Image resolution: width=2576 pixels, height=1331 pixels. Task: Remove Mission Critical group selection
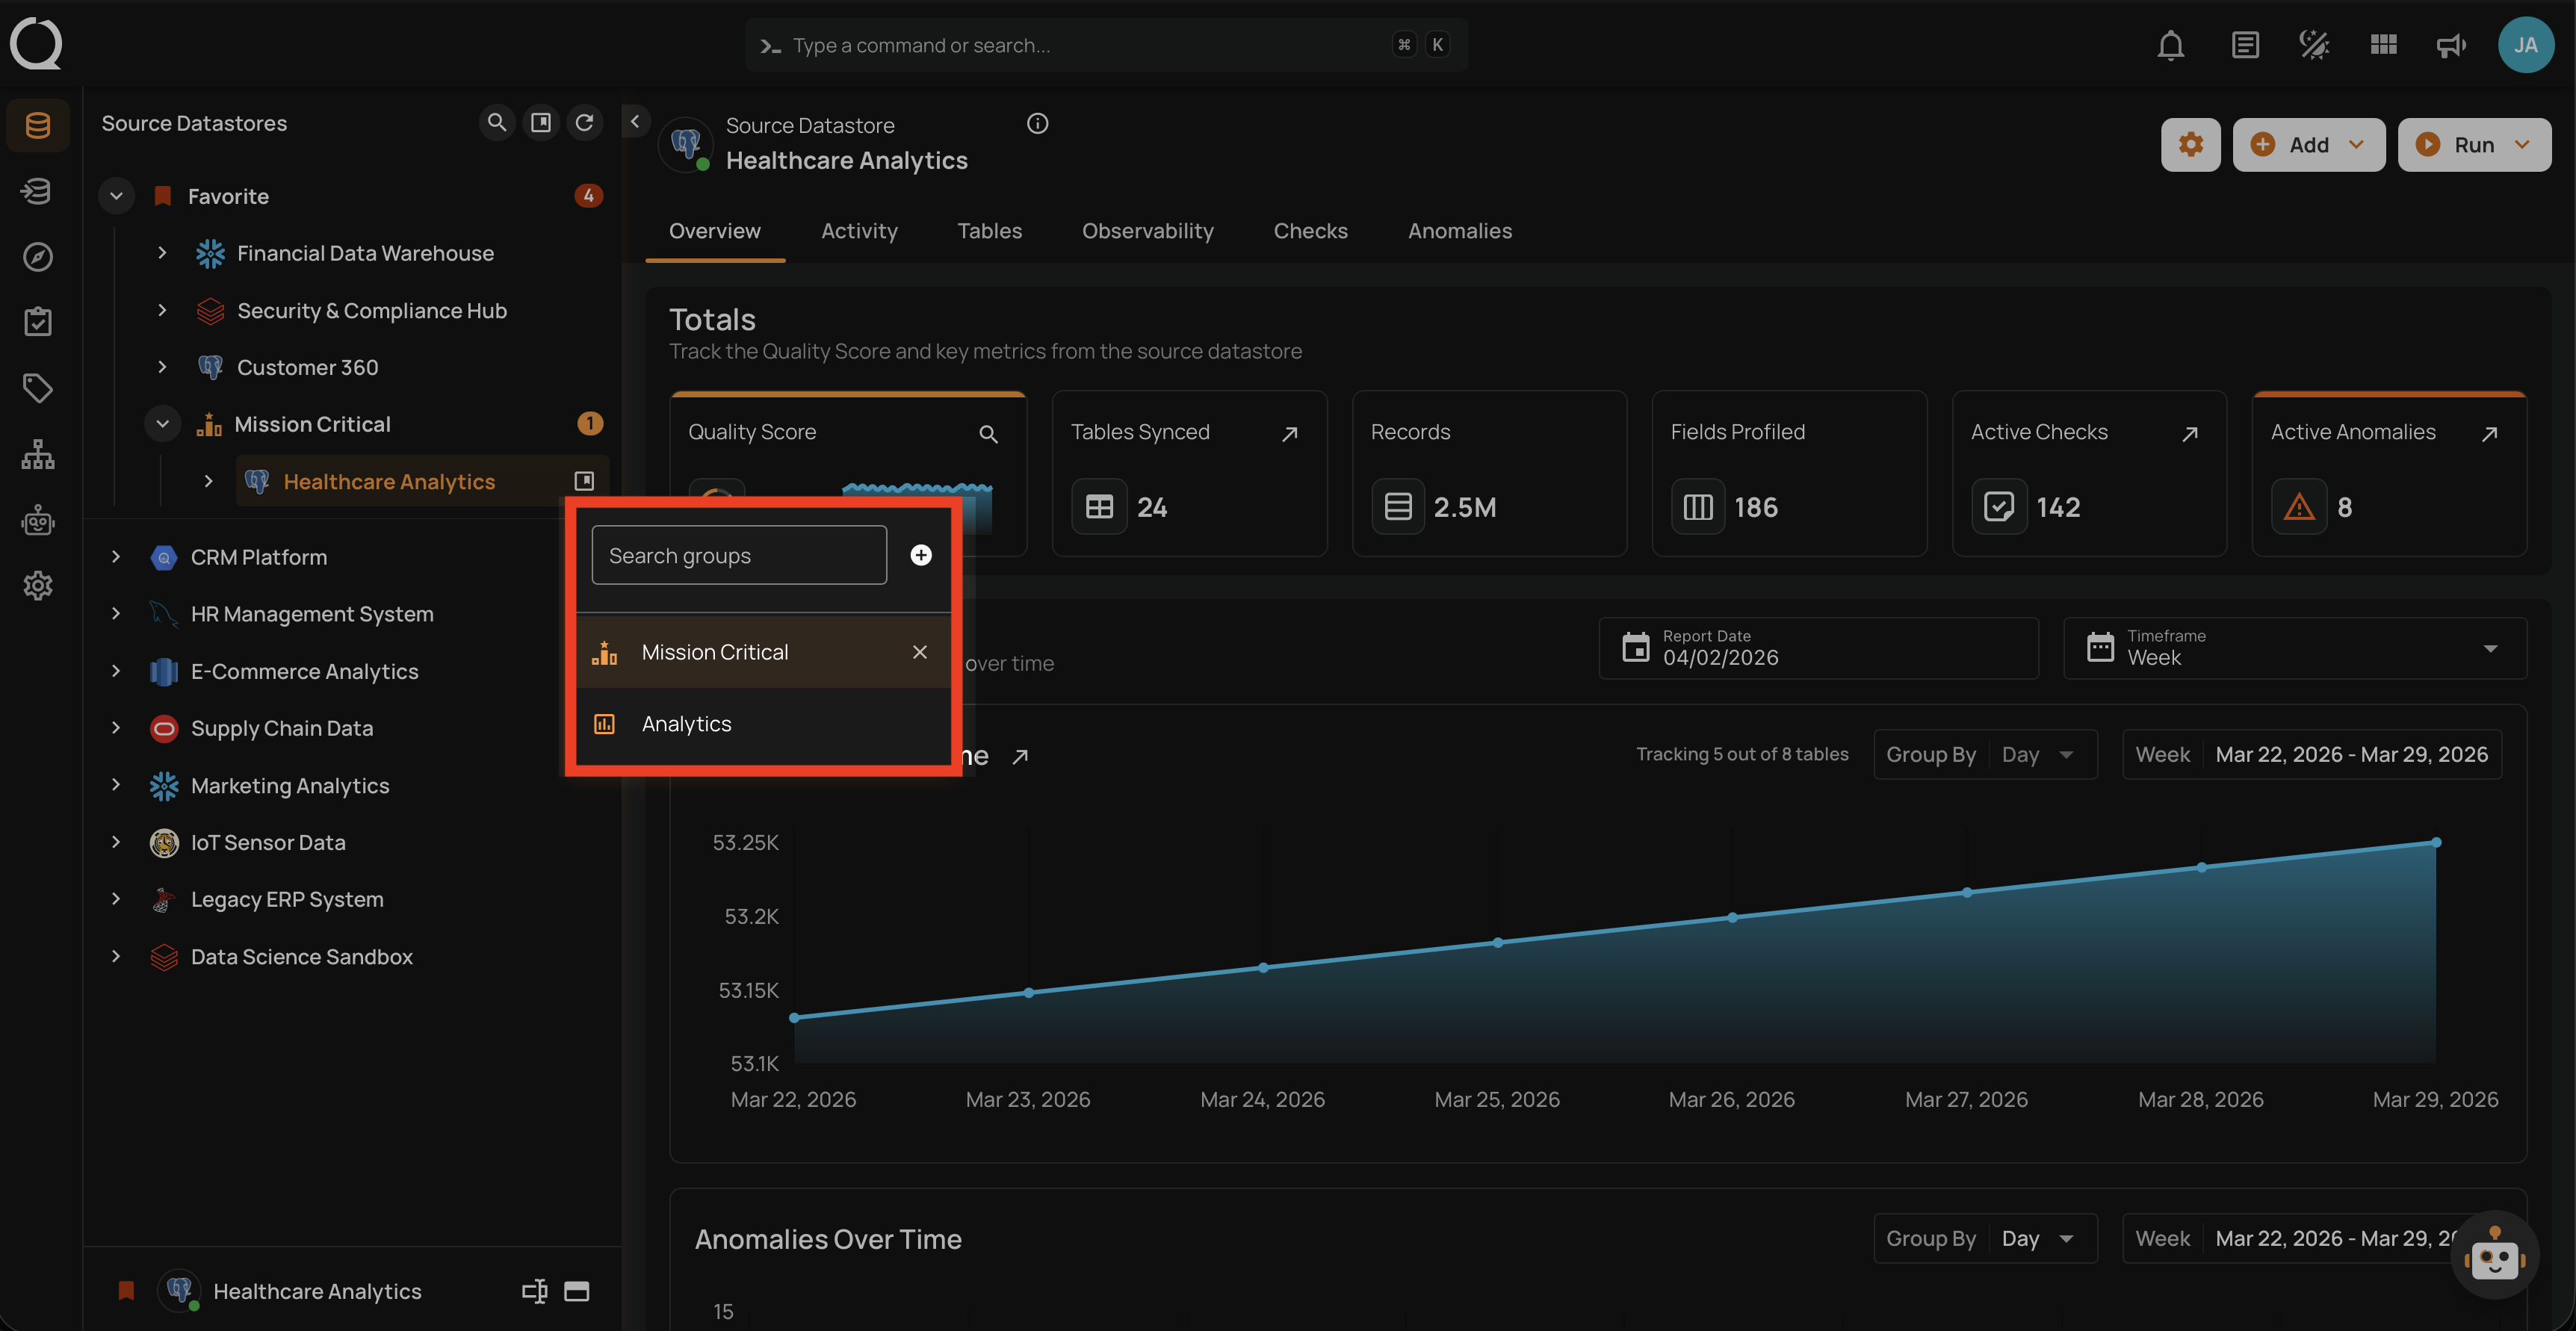click(x=920, y=652)
